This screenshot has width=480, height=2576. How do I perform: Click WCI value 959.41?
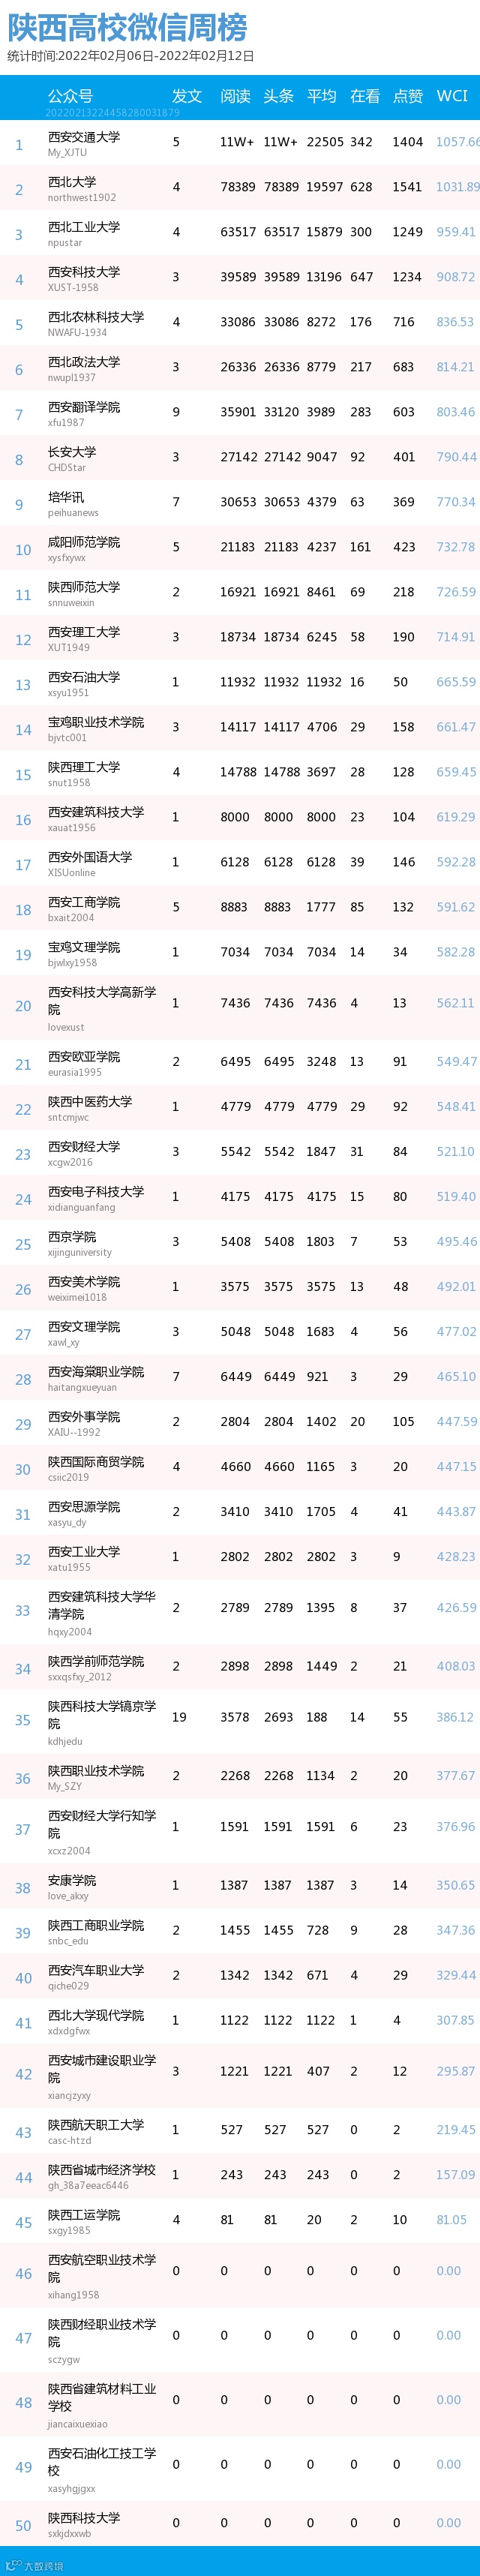pyautogui.click(x=456, y=232)
